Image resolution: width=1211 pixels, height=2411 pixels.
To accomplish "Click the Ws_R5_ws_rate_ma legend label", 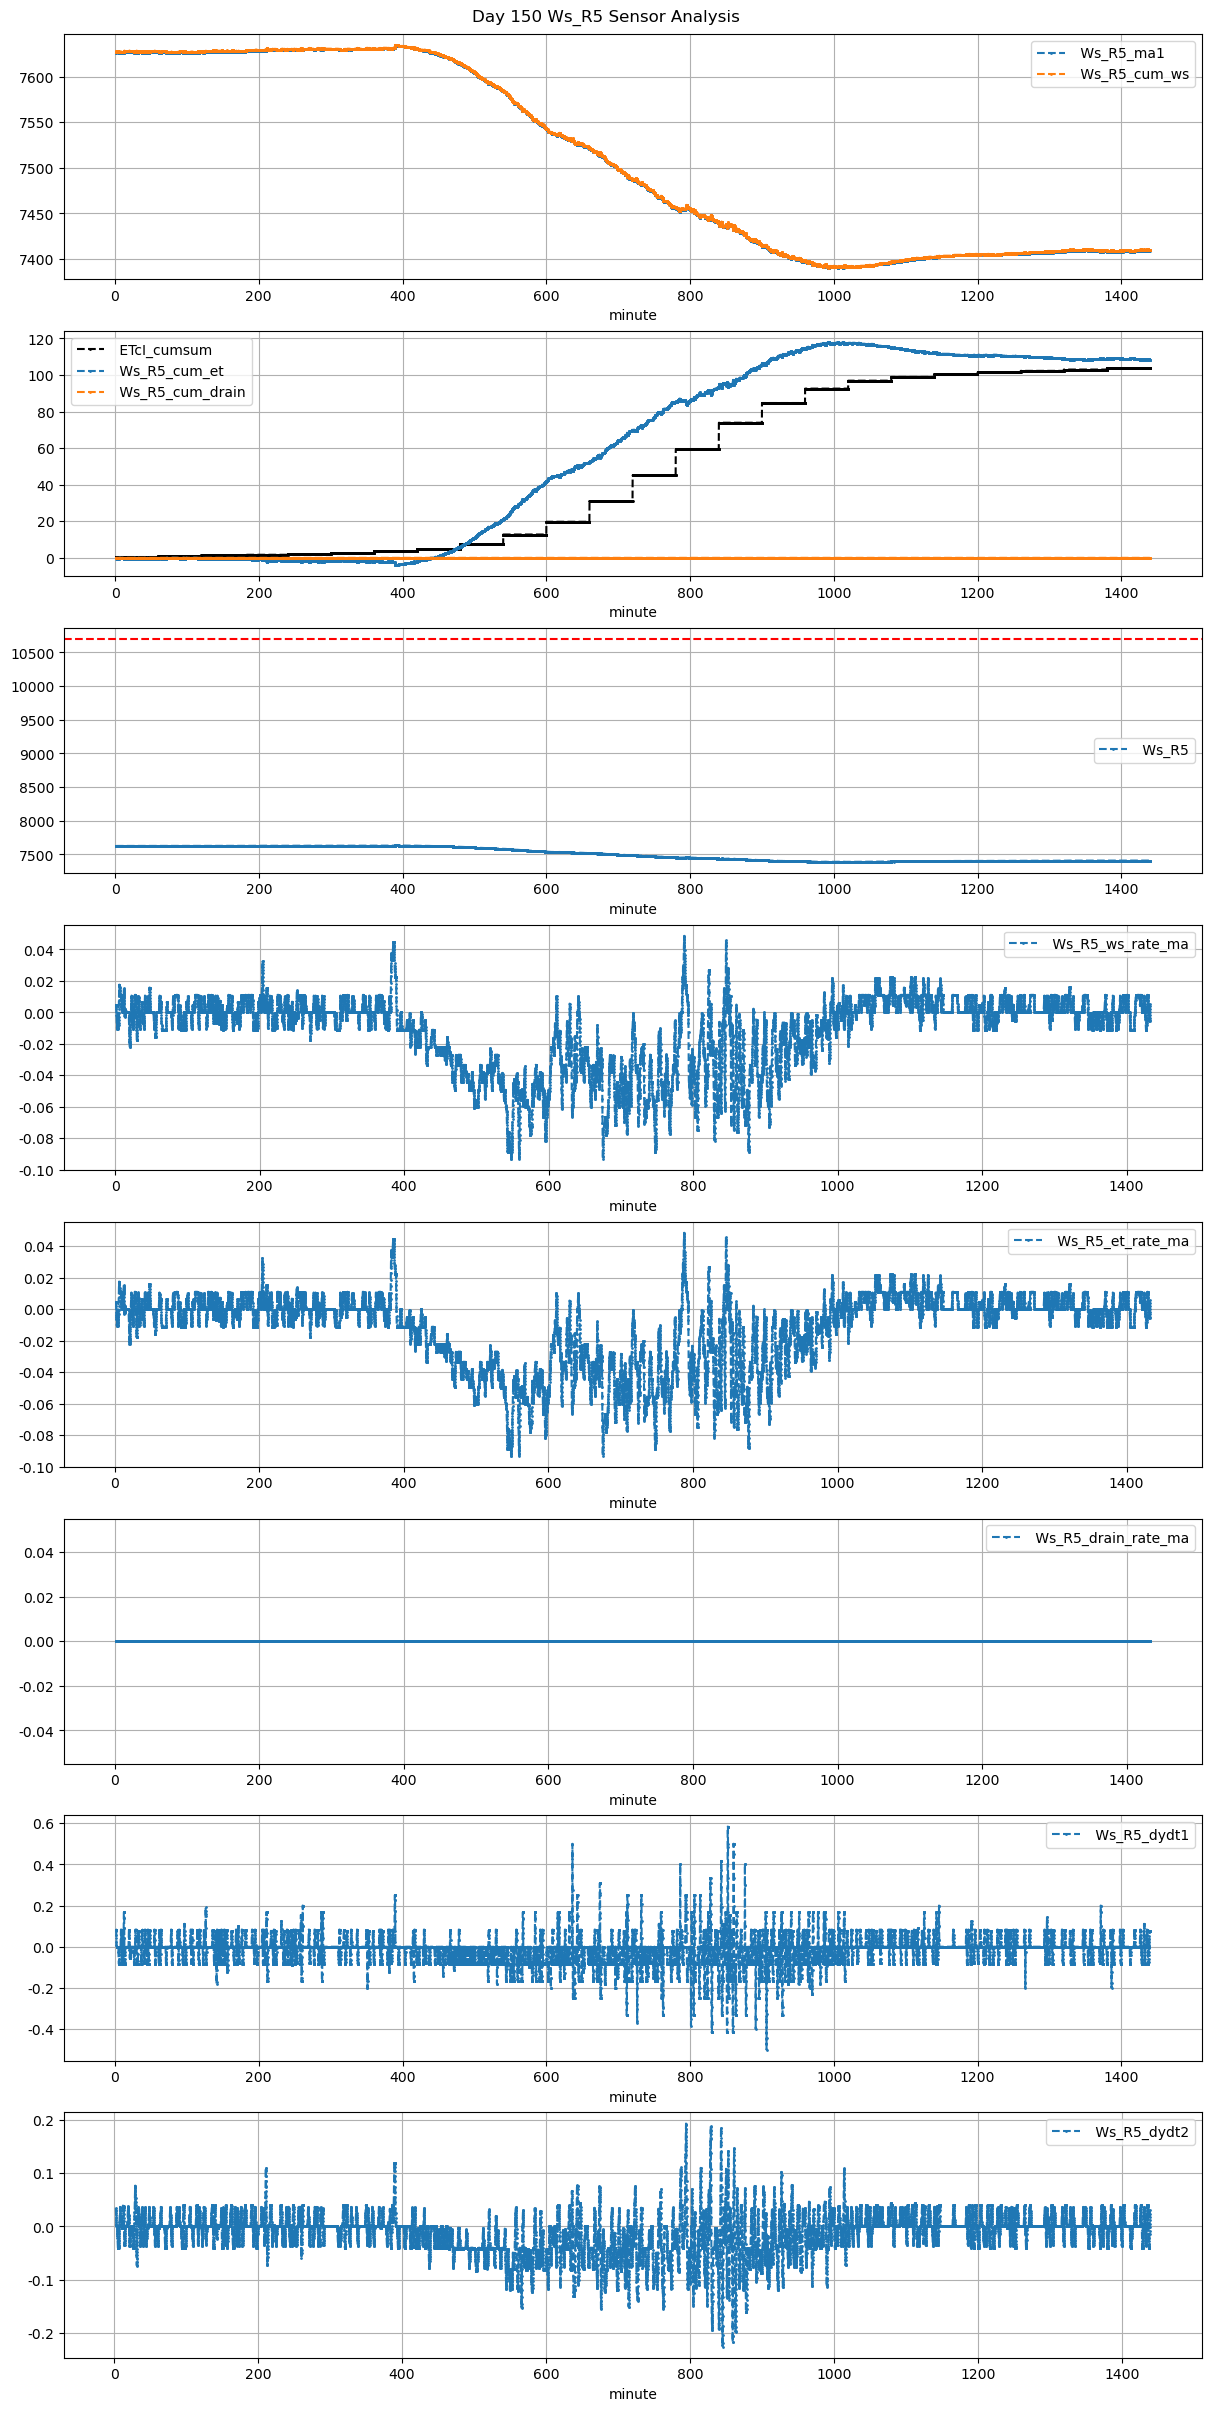I will [x=1120, y=944].
